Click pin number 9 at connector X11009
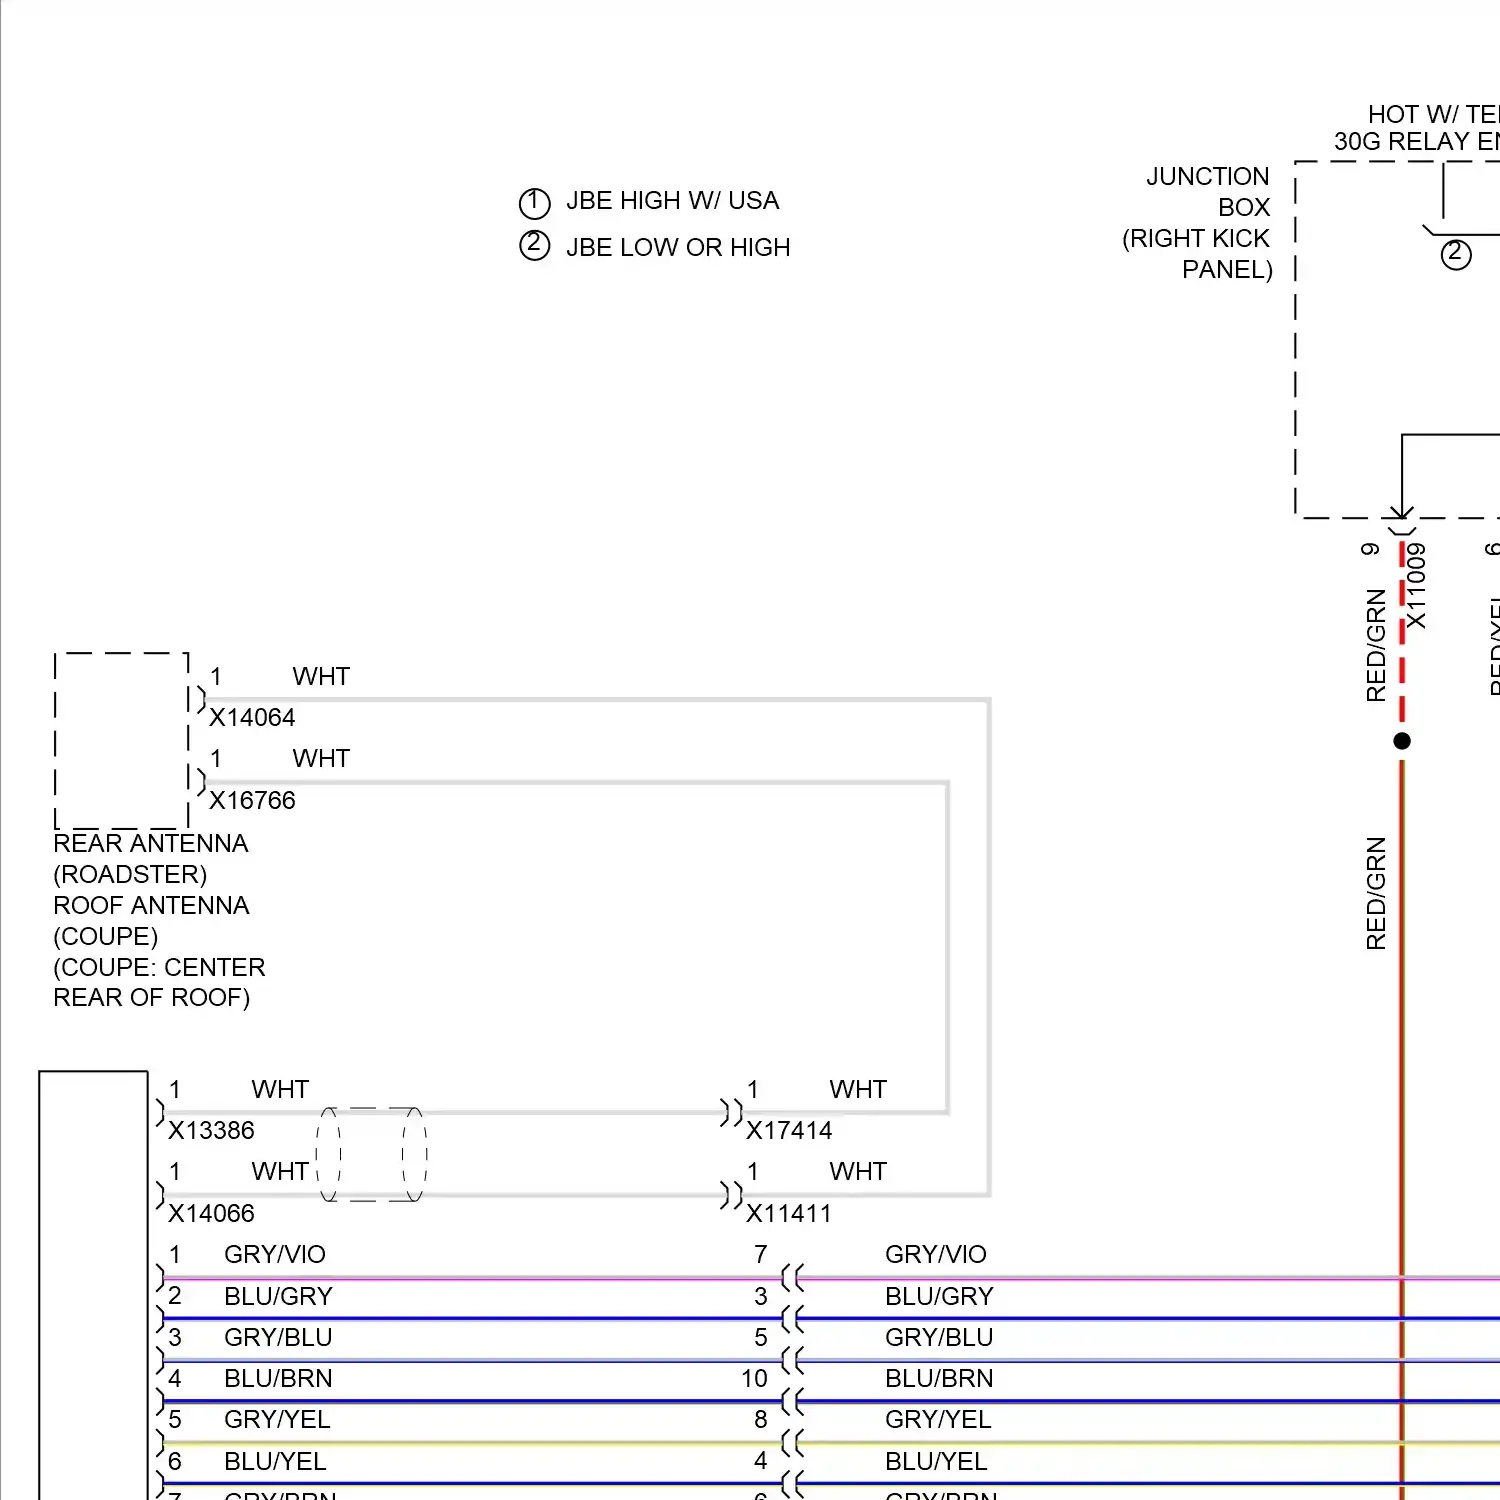 coord(1370,549)
